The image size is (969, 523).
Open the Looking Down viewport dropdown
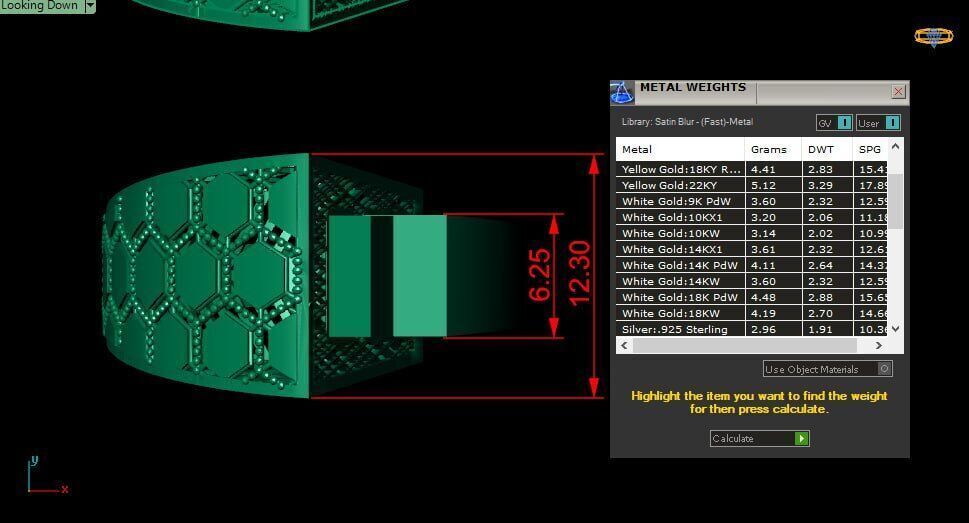(x=90, y=6)
